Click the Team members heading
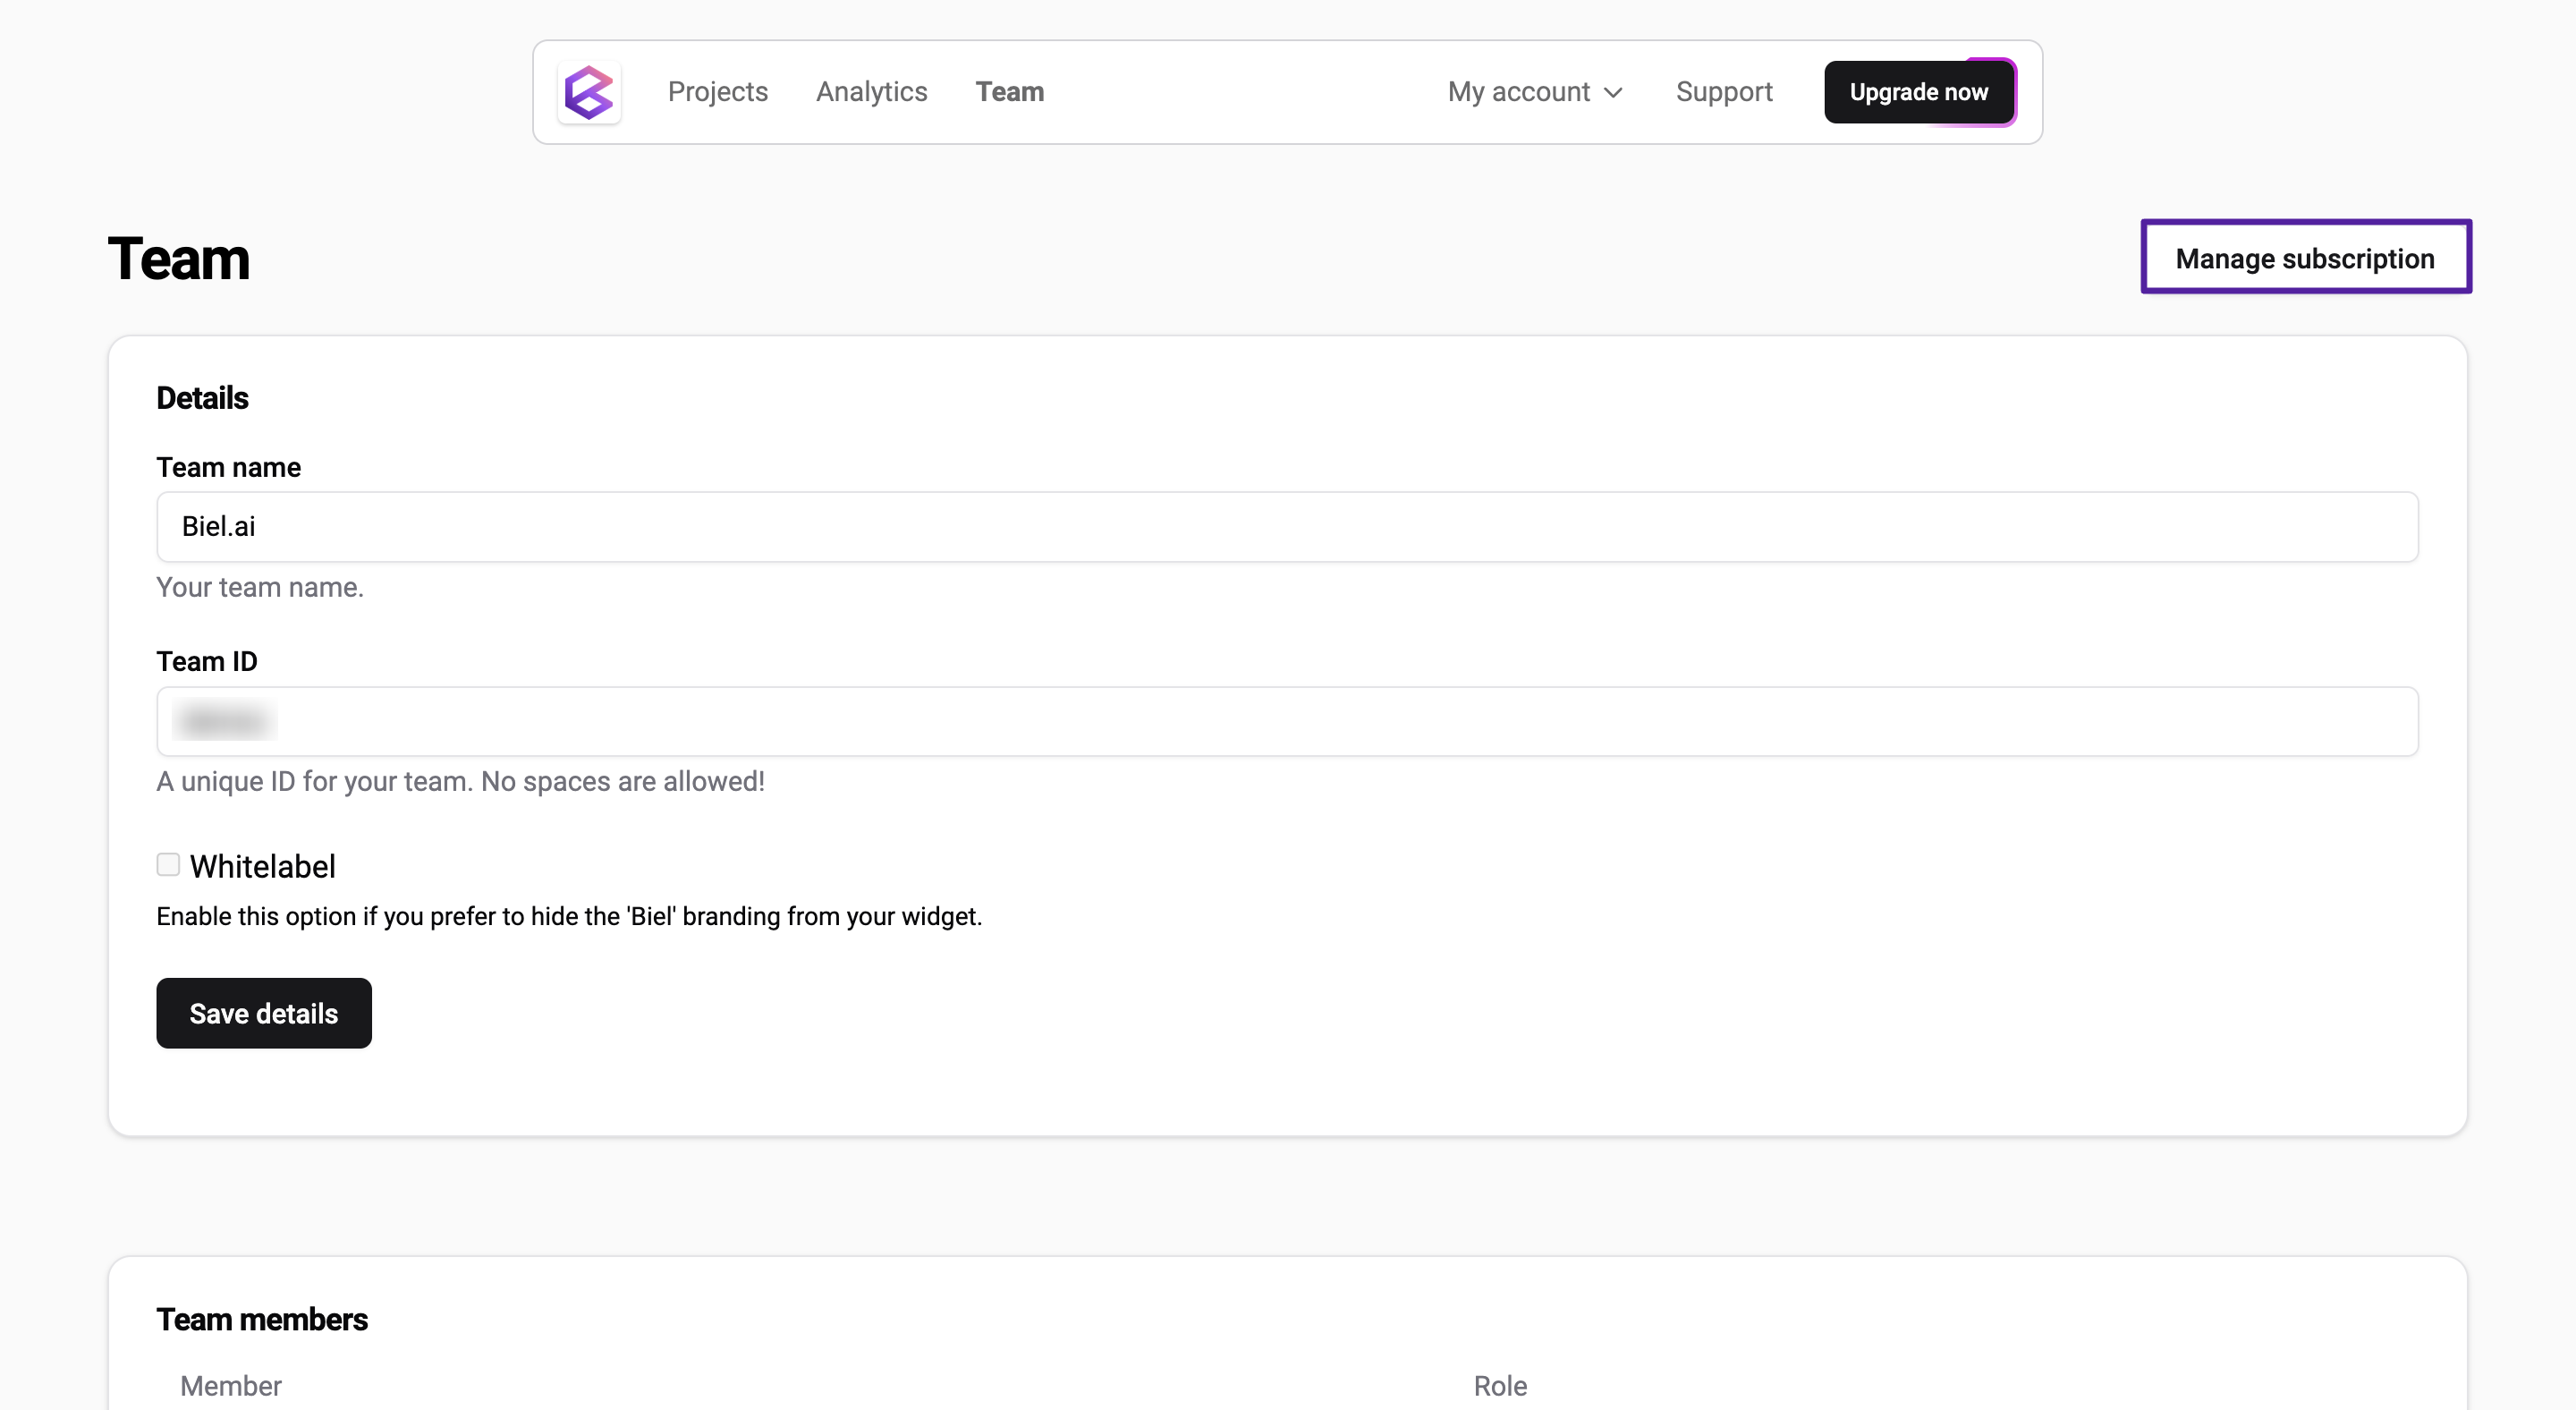 click(x=262, y=1319)
